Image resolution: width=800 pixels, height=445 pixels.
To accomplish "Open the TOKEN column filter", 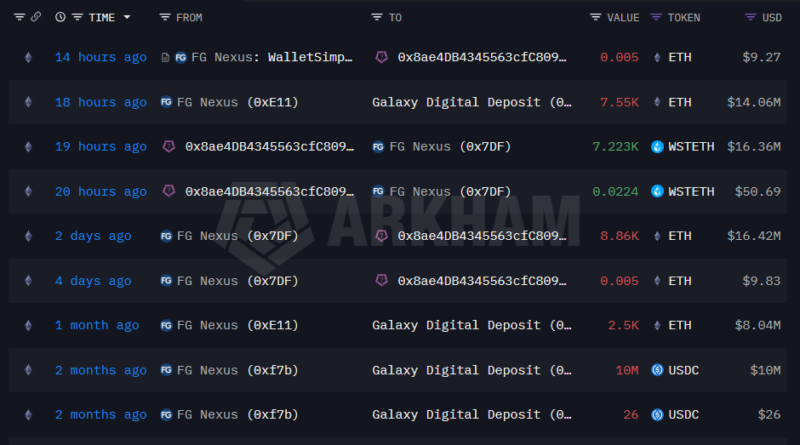I will [656, 17].
